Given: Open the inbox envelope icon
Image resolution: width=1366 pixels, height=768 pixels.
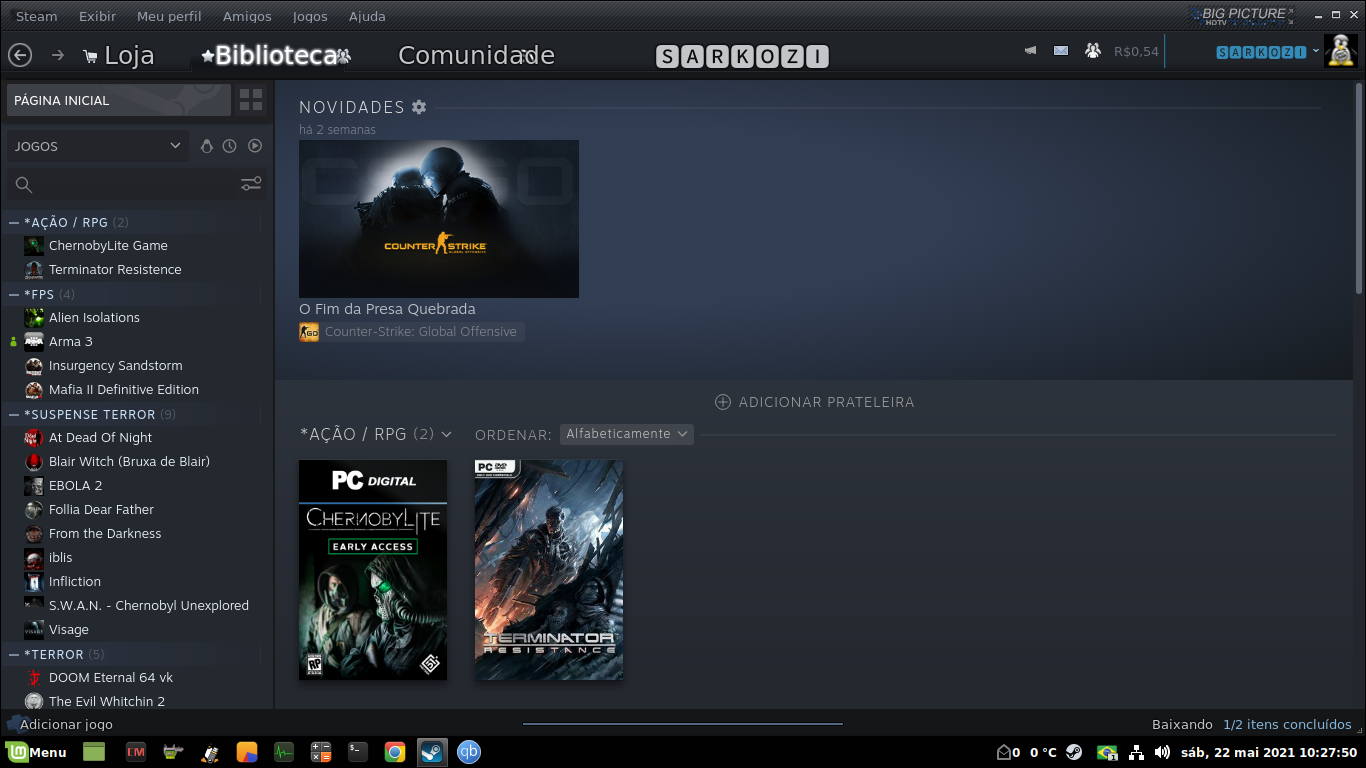Looking at the screenshot, I should (x=1061, y=51).
